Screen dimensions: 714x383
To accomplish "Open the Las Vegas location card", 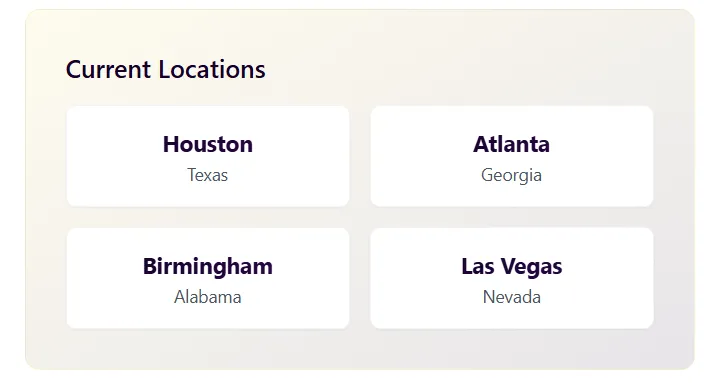I will (x=512, y=278).
